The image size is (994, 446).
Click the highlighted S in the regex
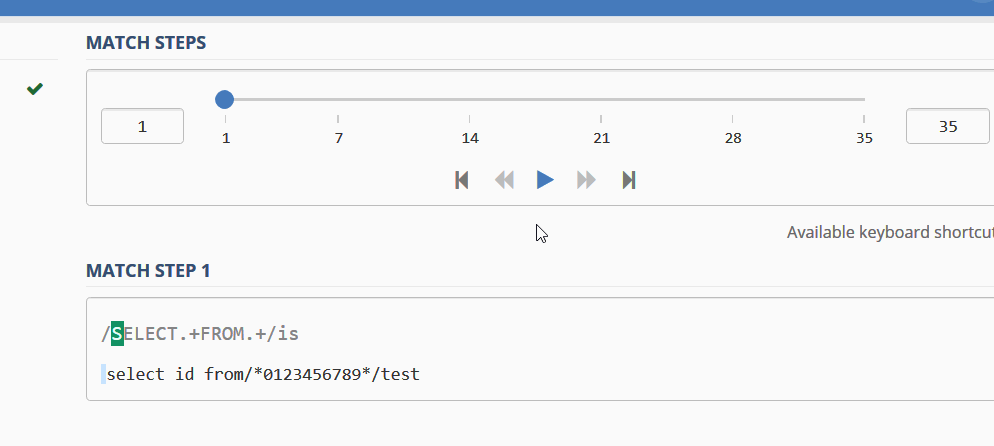[117, 334]
